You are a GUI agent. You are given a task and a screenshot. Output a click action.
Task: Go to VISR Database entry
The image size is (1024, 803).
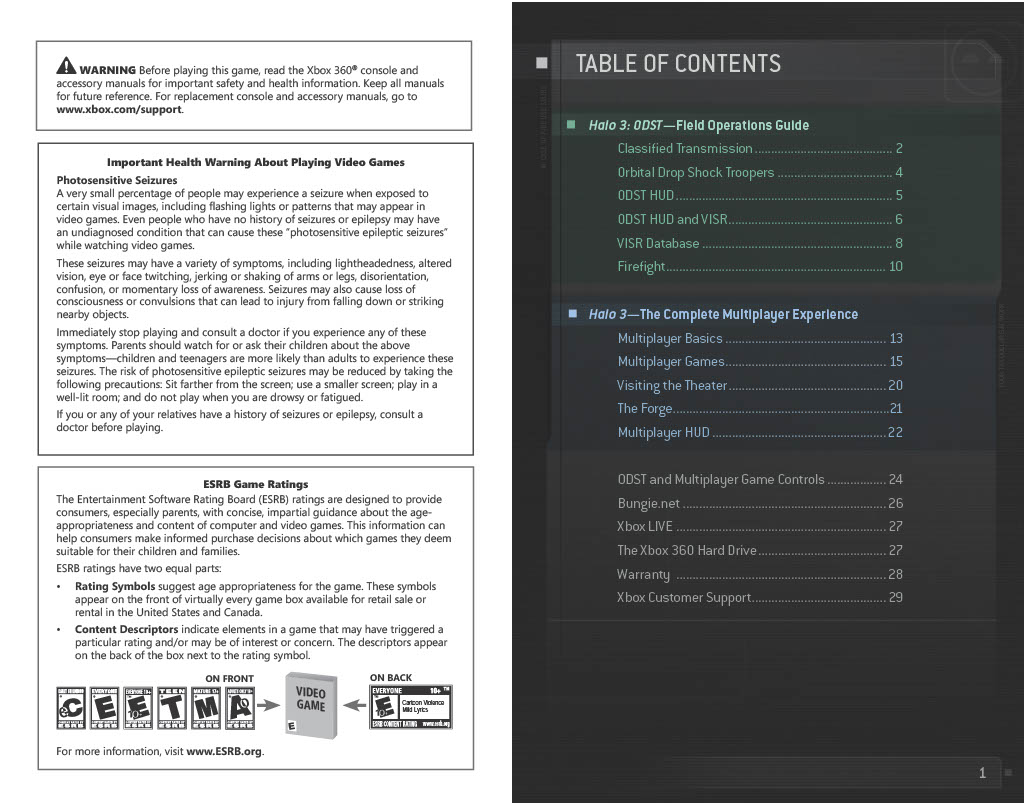(760, 244)
